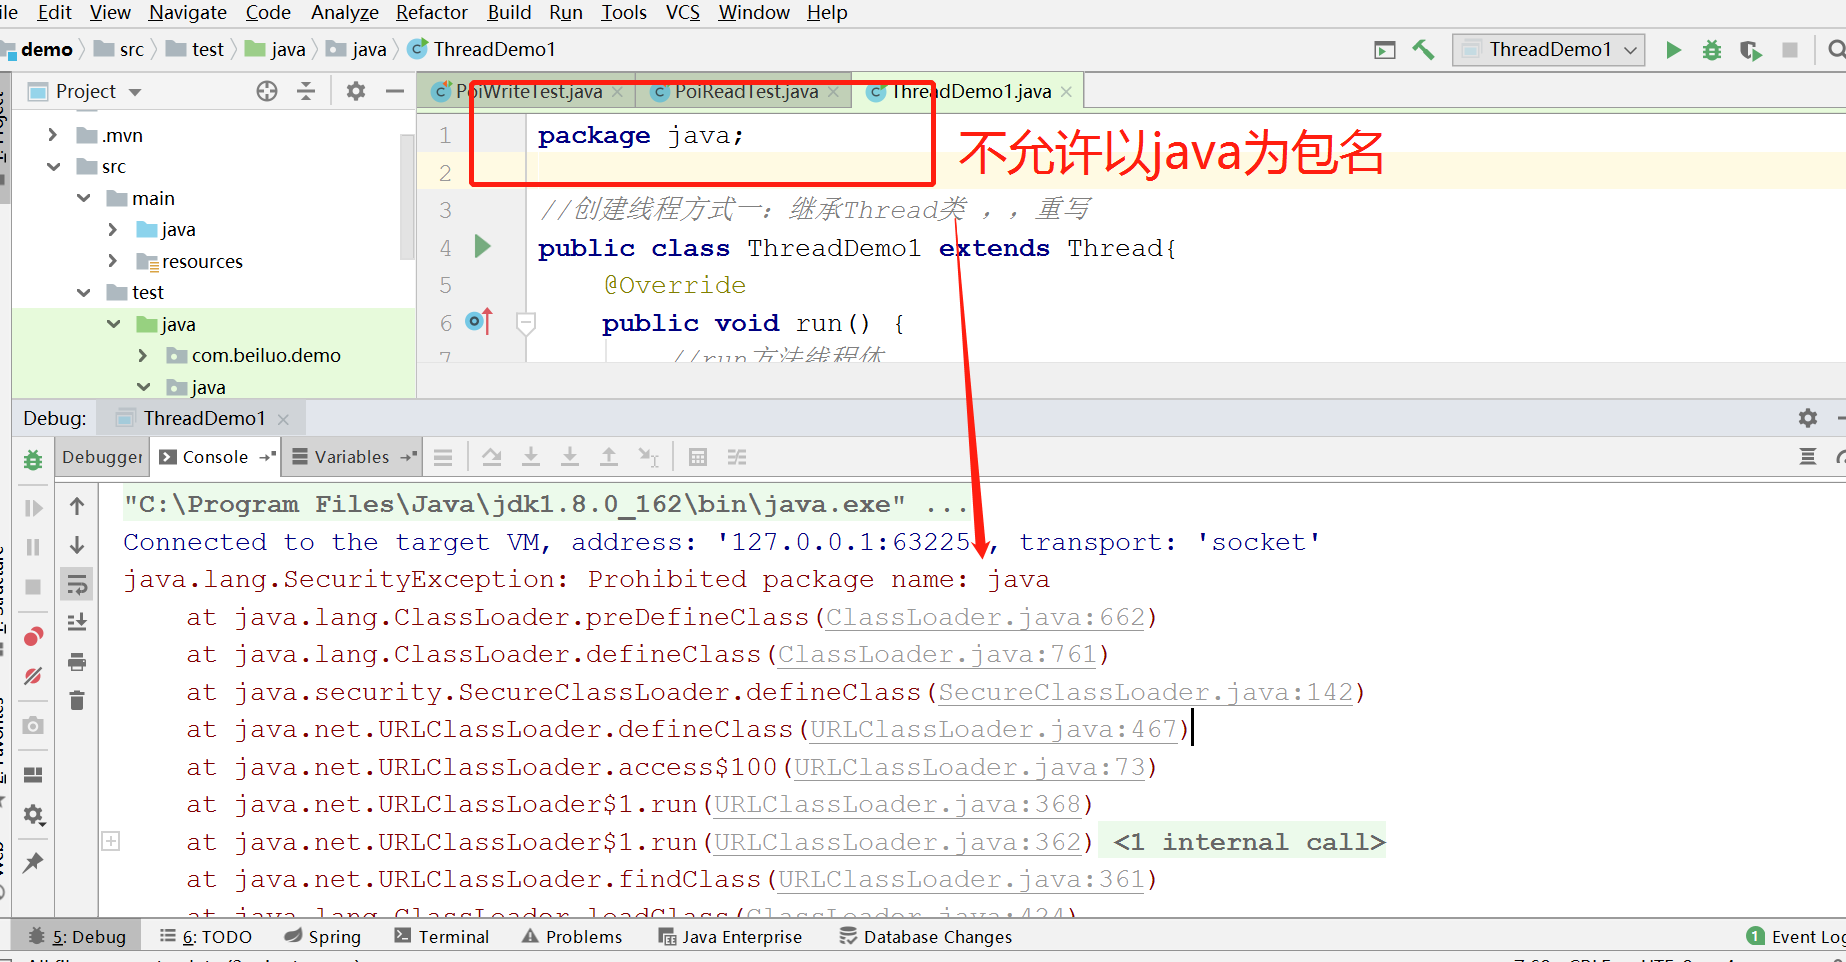Click the Scroll to End icon in console
Viewport: 1846px width, 962px height.
[x=77, y=622]
